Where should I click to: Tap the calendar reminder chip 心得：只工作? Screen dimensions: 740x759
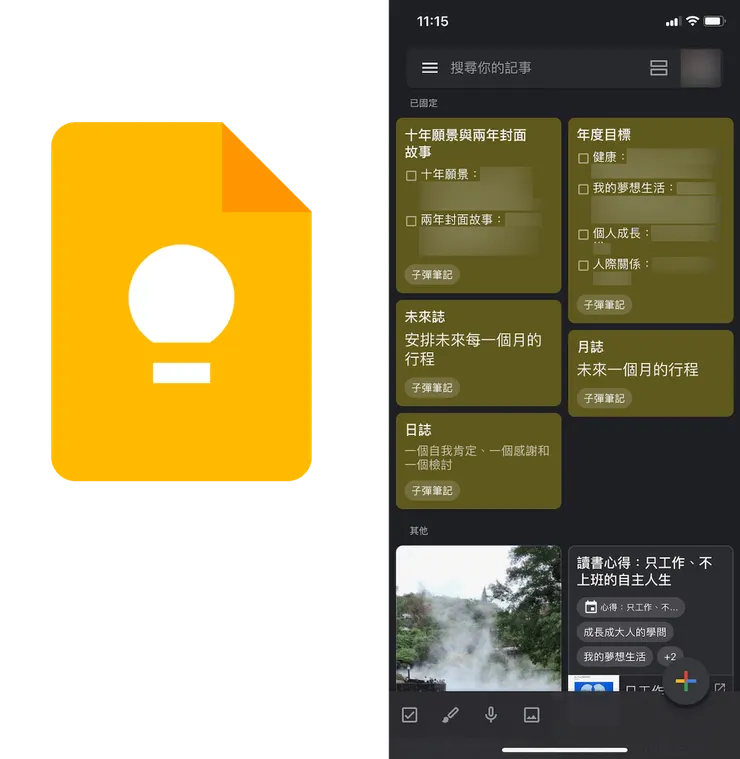631,607
